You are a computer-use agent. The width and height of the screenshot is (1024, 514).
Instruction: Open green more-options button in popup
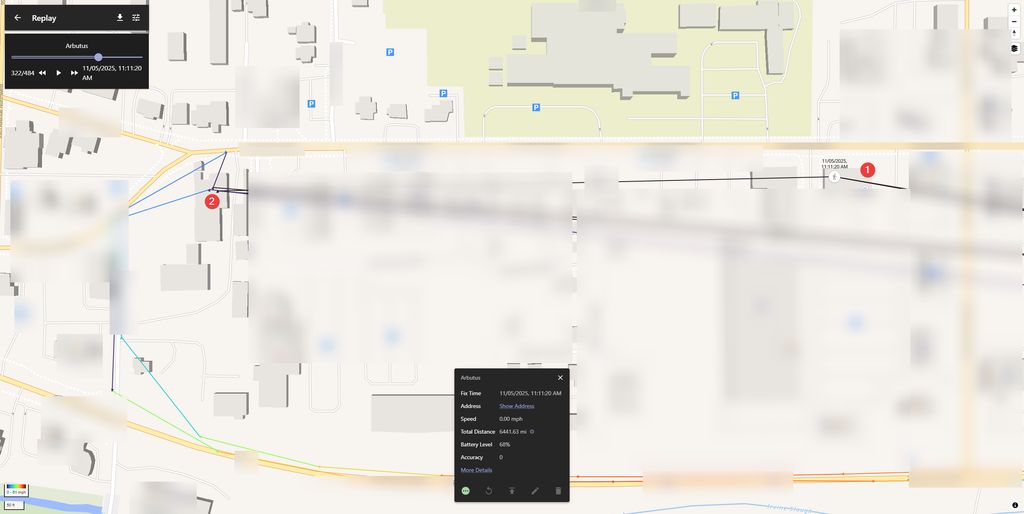pyautogui.click(x=466, y=490)
